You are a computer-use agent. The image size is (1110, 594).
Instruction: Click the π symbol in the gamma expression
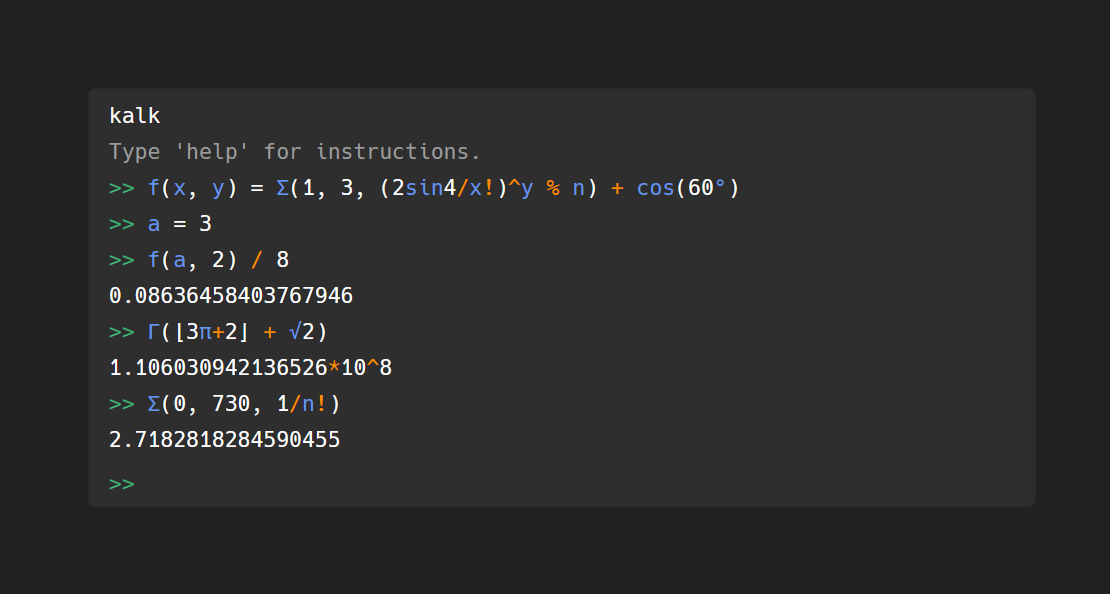(205, 331)
